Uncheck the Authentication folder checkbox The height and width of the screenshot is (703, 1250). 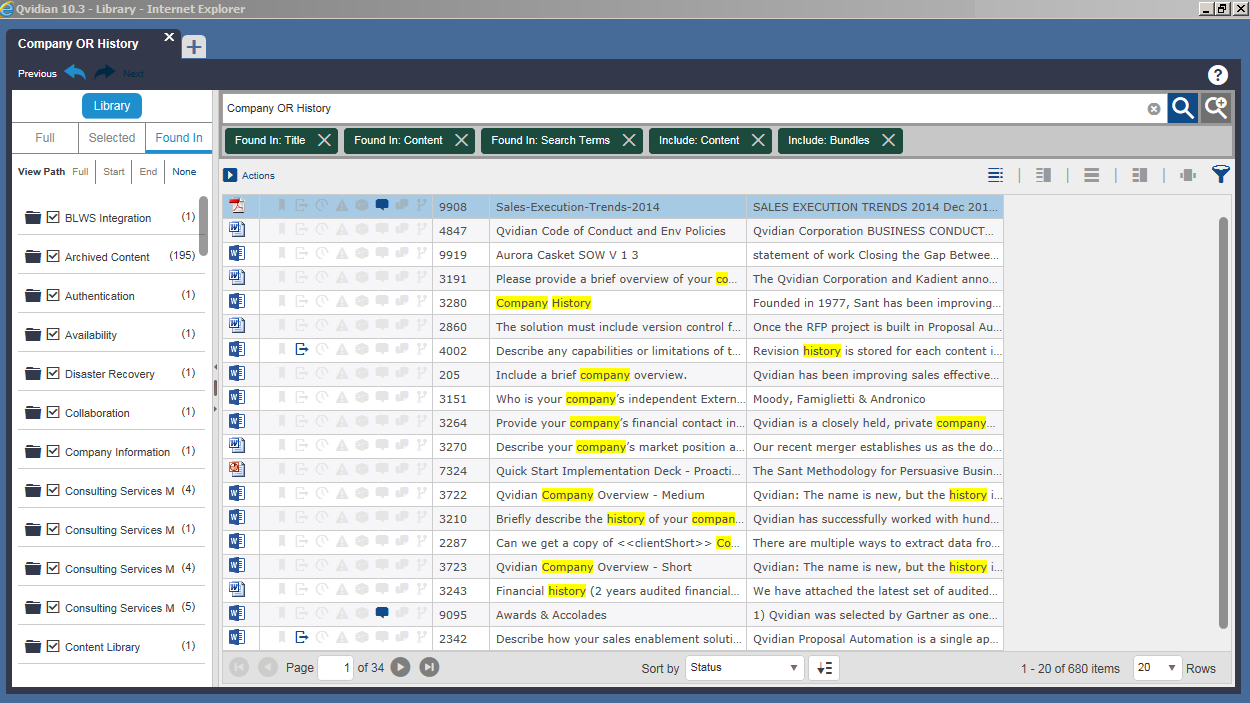click(53, 295)
